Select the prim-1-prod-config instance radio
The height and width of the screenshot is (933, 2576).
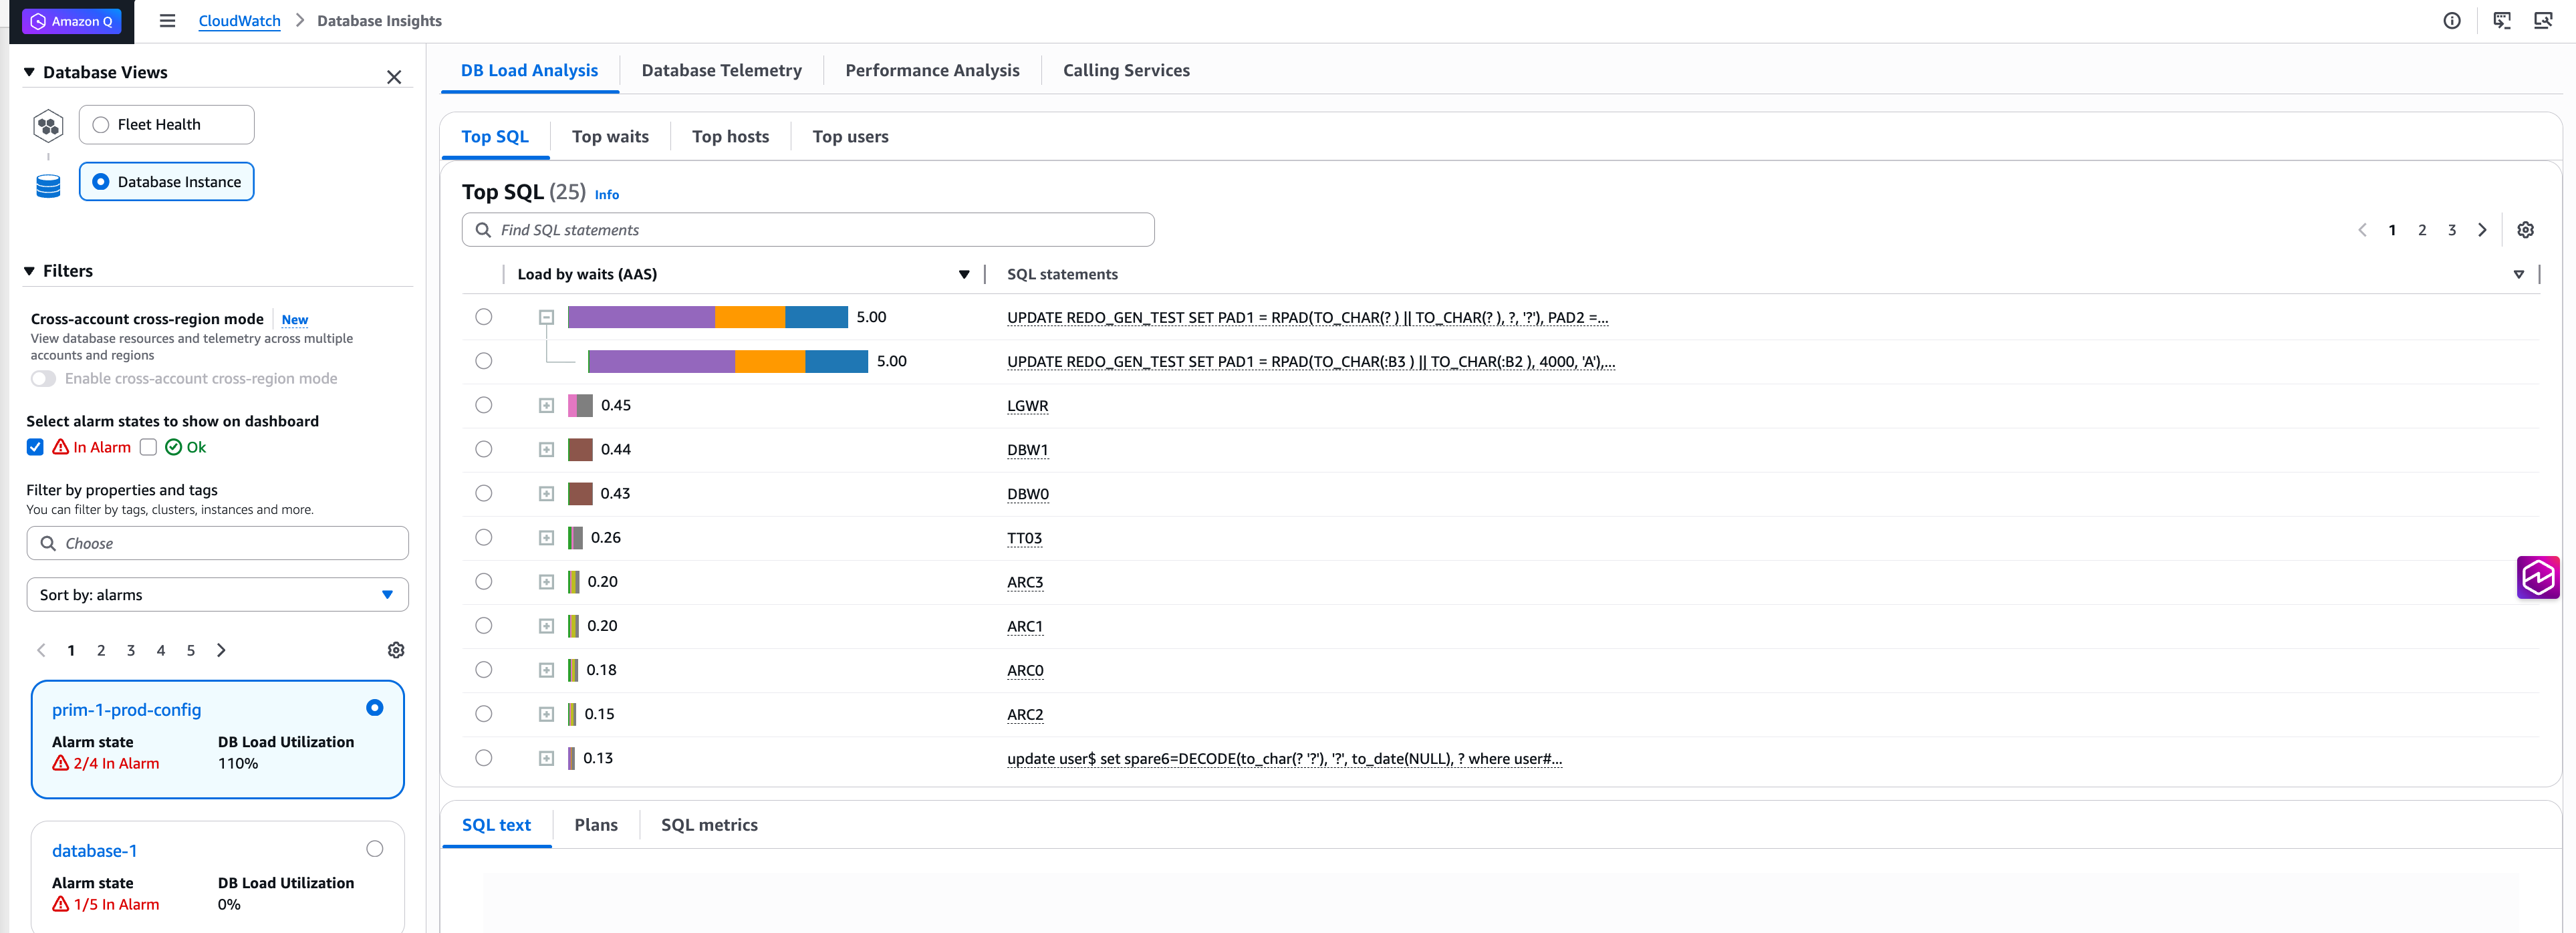coord(375,708)
